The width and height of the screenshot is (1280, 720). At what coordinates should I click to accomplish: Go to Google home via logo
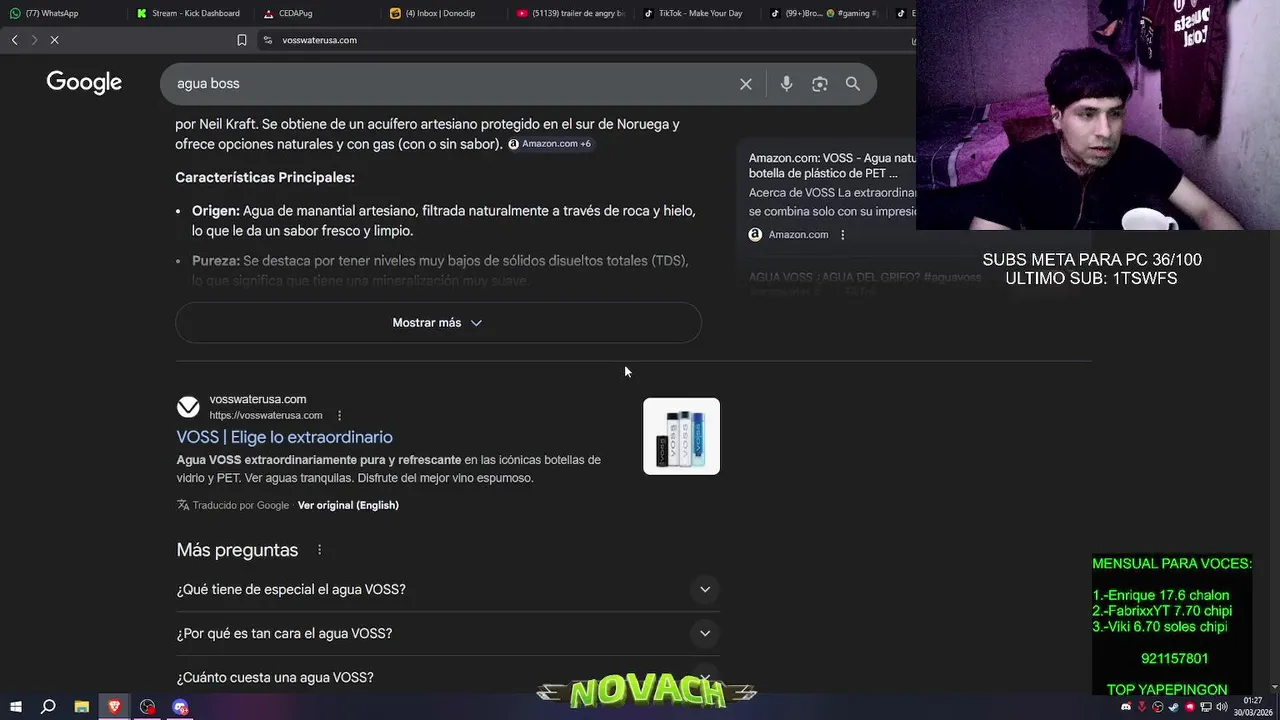pos(84,83)
